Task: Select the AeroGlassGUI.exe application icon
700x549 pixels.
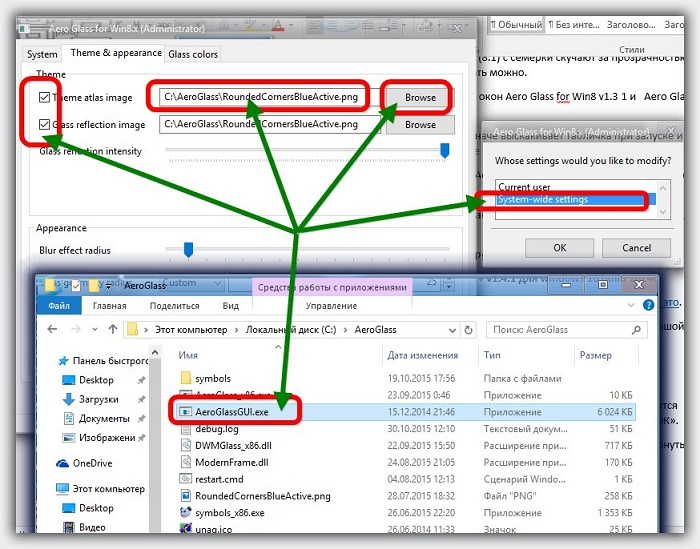Action: tap(185, 412)
